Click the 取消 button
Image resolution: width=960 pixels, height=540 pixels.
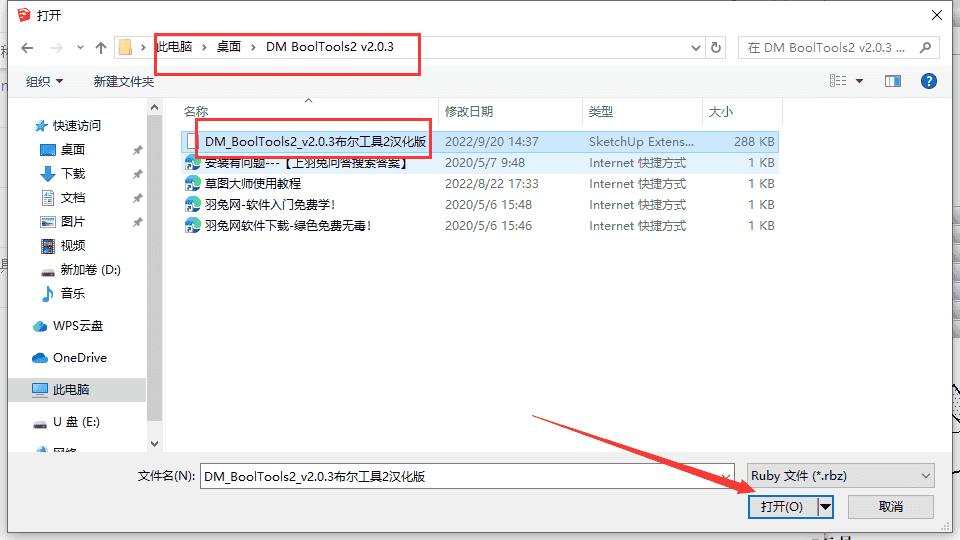coord(891,507)
